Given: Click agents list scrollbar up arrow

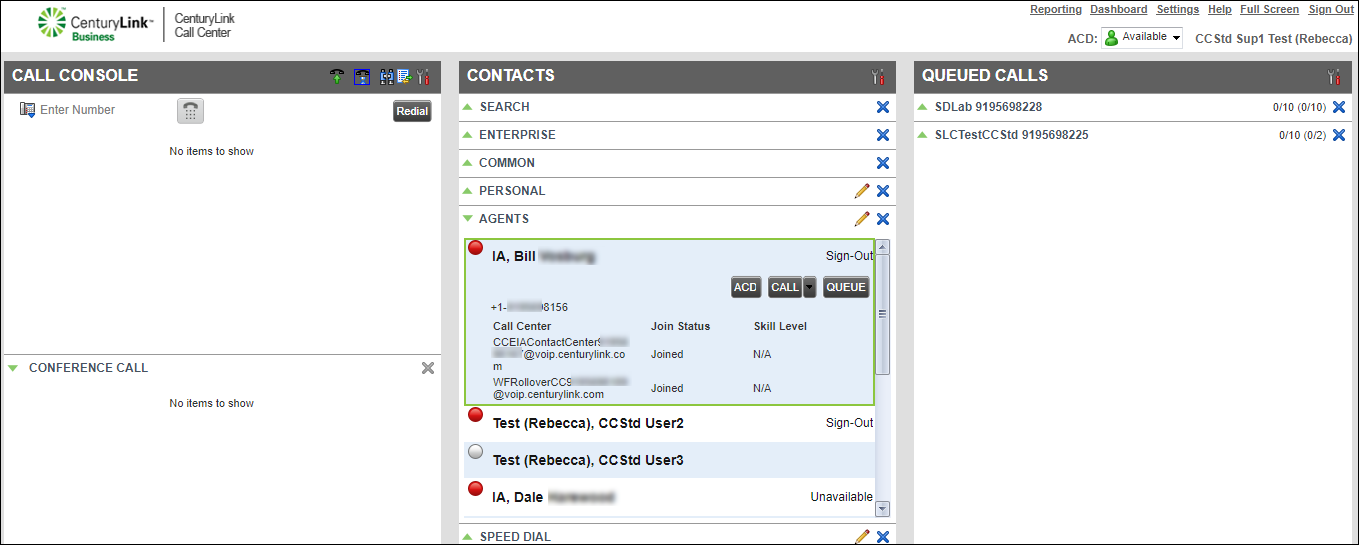Looking at the screenshot, I should pyautogui.click(x=882, y=247).
